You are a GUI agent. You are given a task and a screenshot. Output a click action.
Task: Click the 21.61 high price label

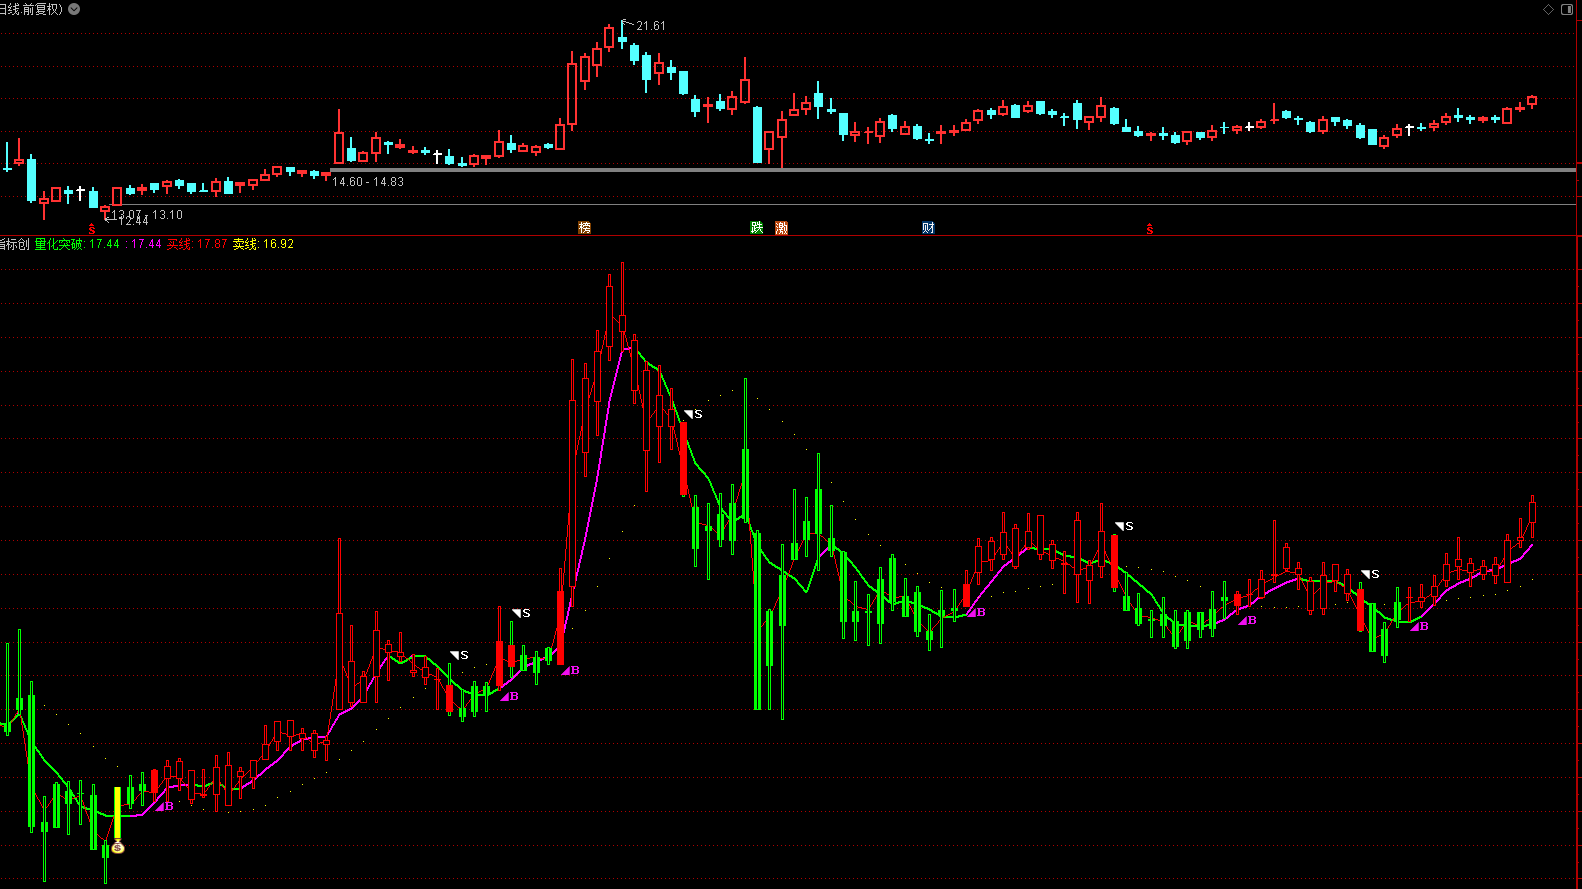click(x=650, y=26)
